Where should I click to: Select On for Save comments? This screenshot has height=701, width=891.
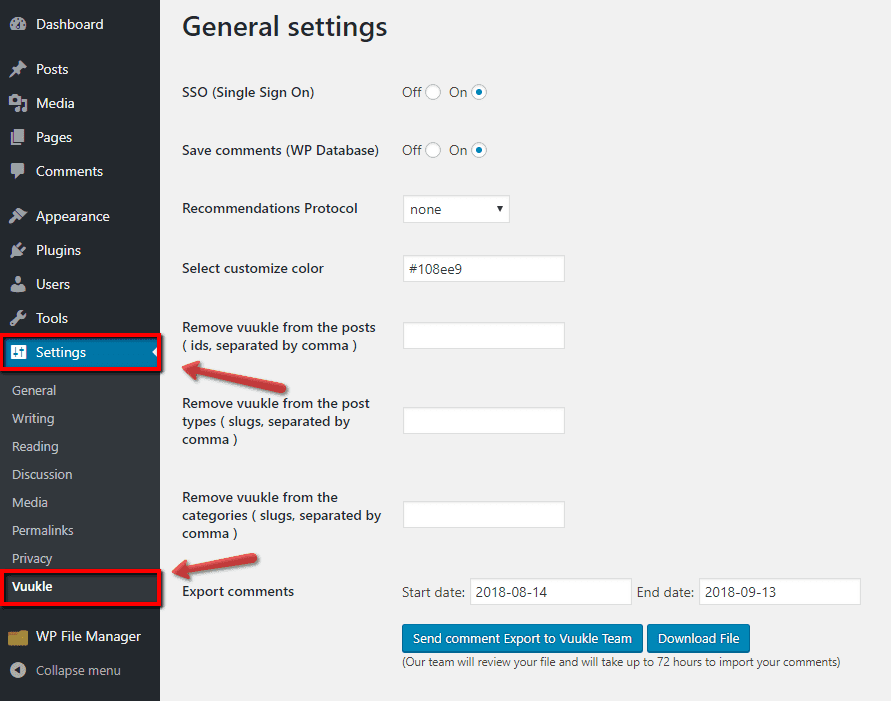pyautogui.click(x=479, y=151)
